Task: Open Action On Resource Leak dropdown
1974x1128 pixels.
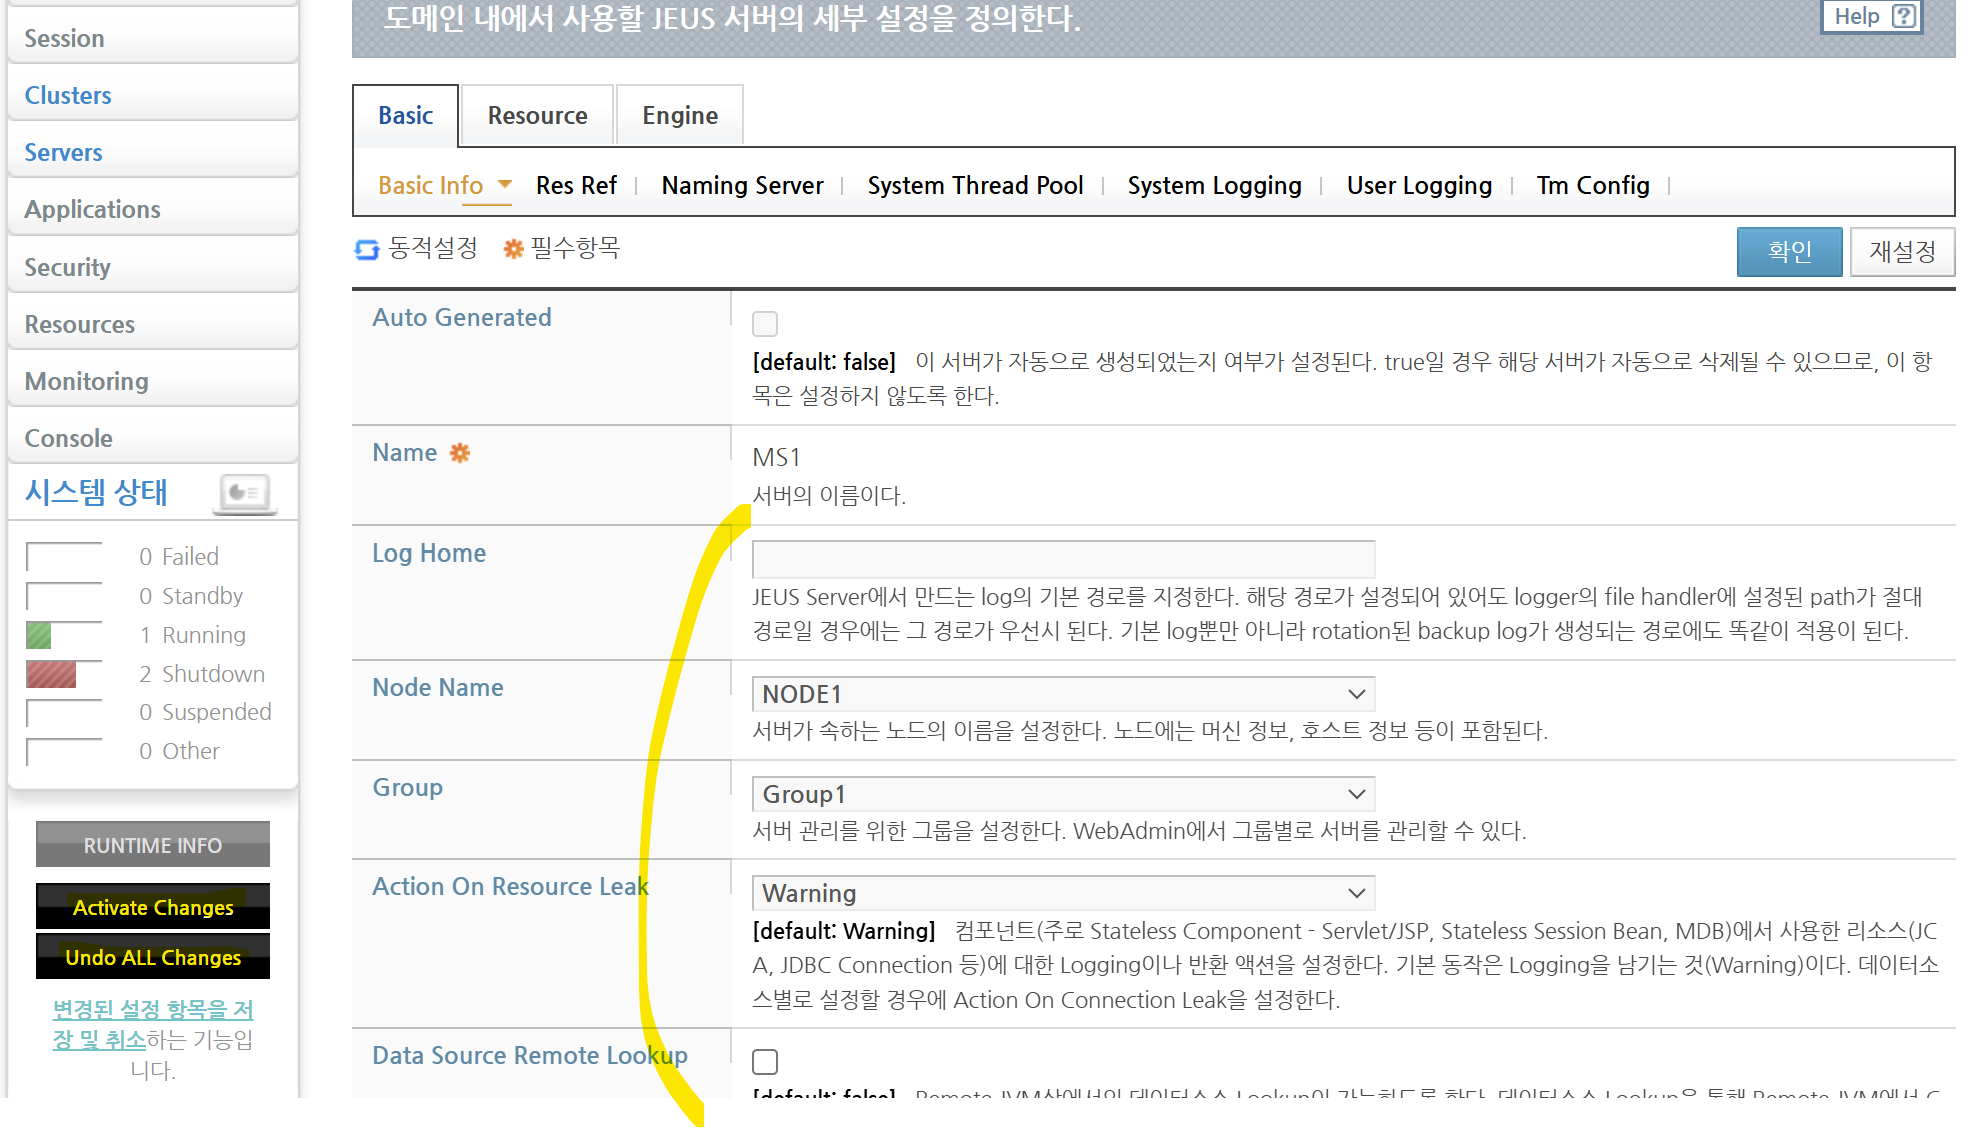Action: (1063, 893)
